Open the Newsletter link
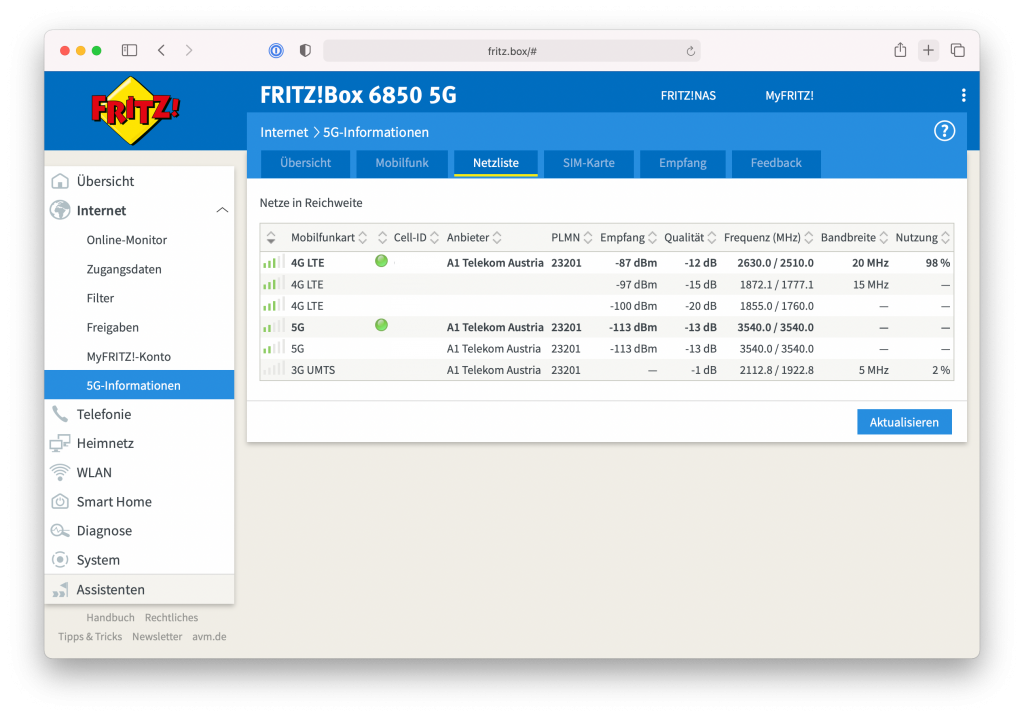 tap(157, 636)
